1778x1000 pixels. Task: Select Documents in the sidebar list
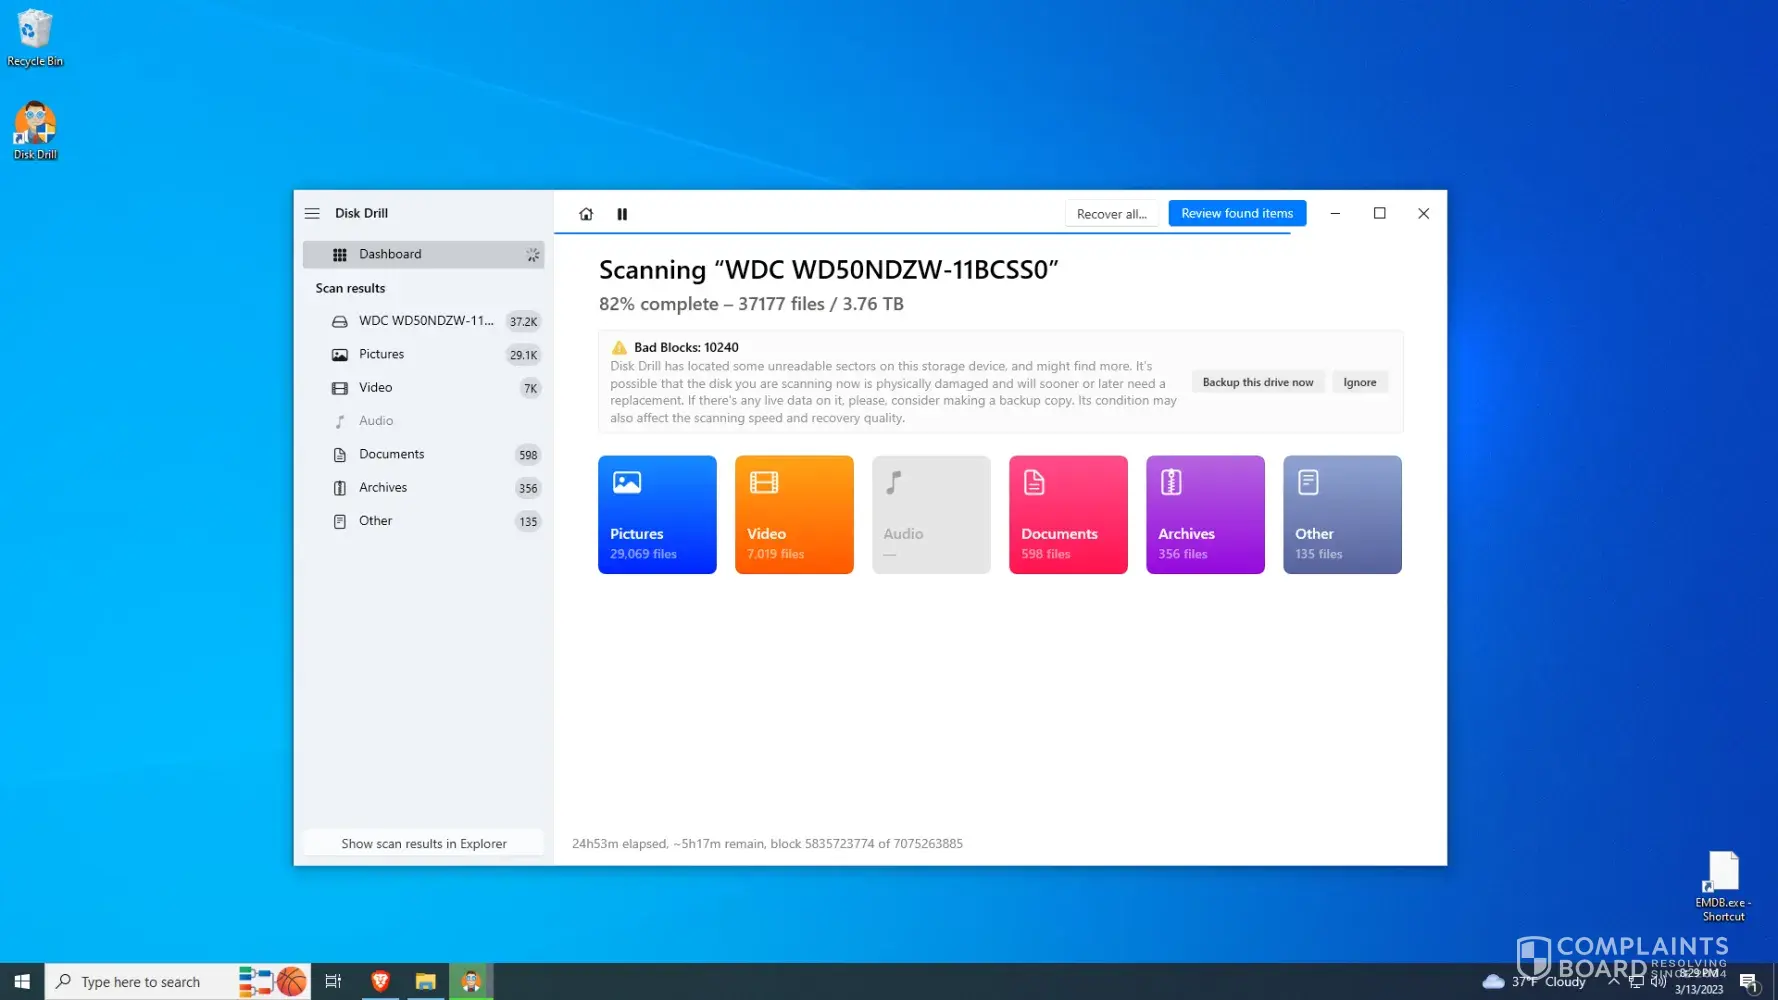point(392,454)
